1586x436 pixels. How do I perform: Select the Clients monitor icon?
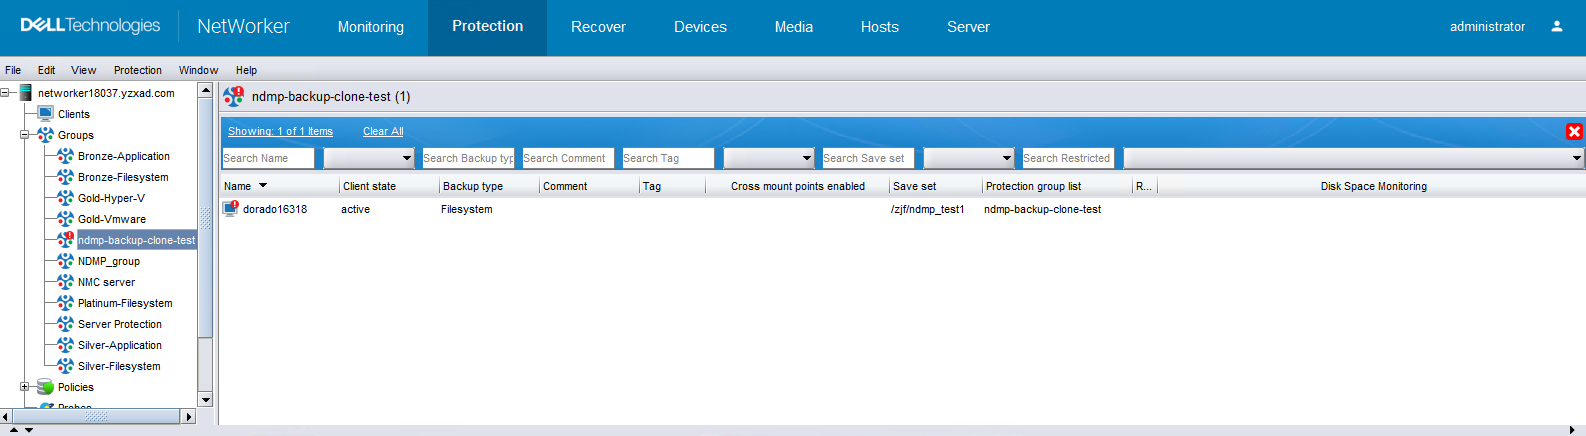[x=45, y=114]
